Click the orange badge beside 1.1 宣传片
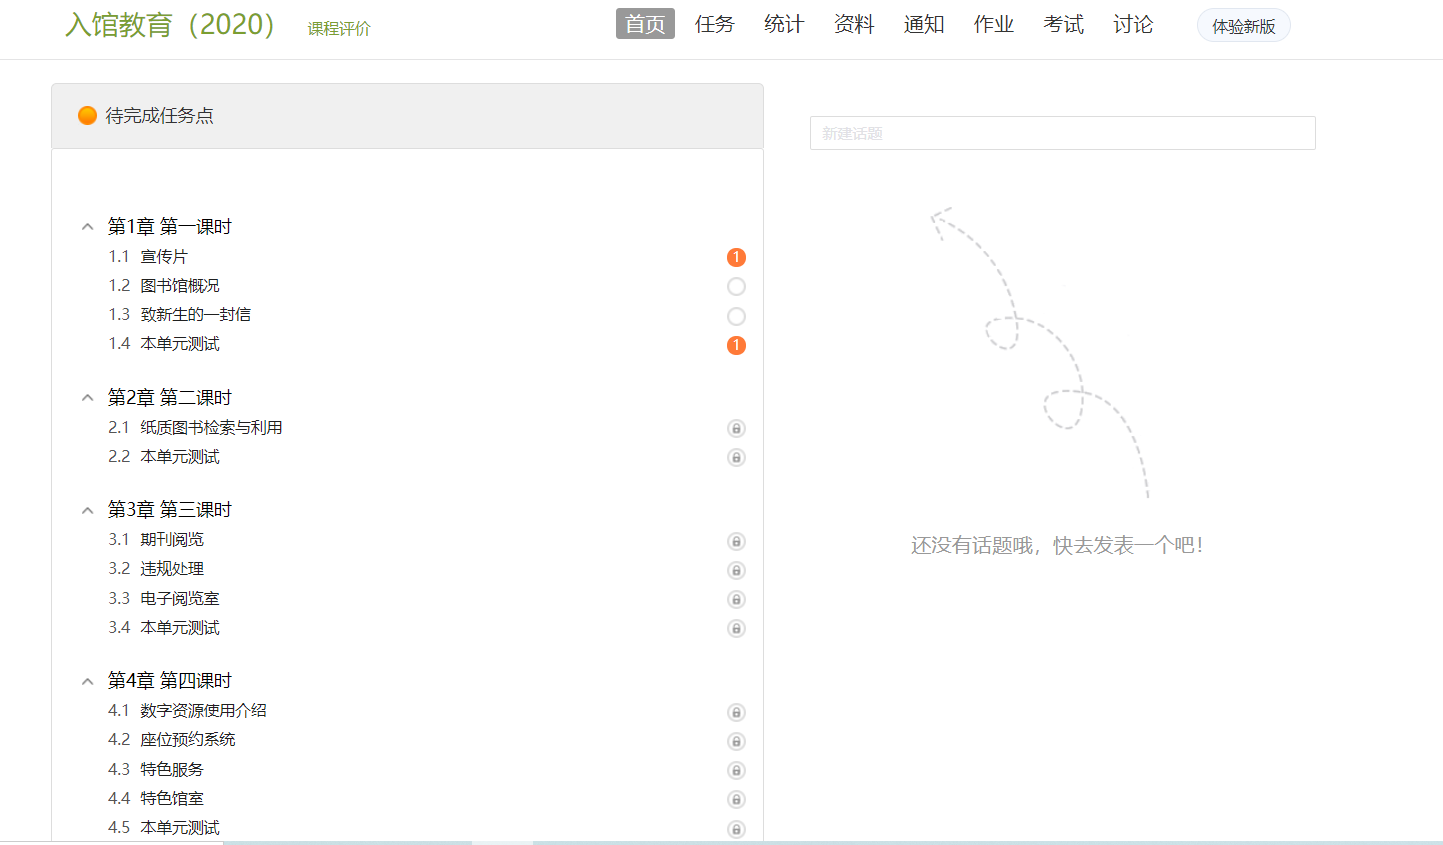This screenshot has width=1443, height=845. tap(736, 257)
